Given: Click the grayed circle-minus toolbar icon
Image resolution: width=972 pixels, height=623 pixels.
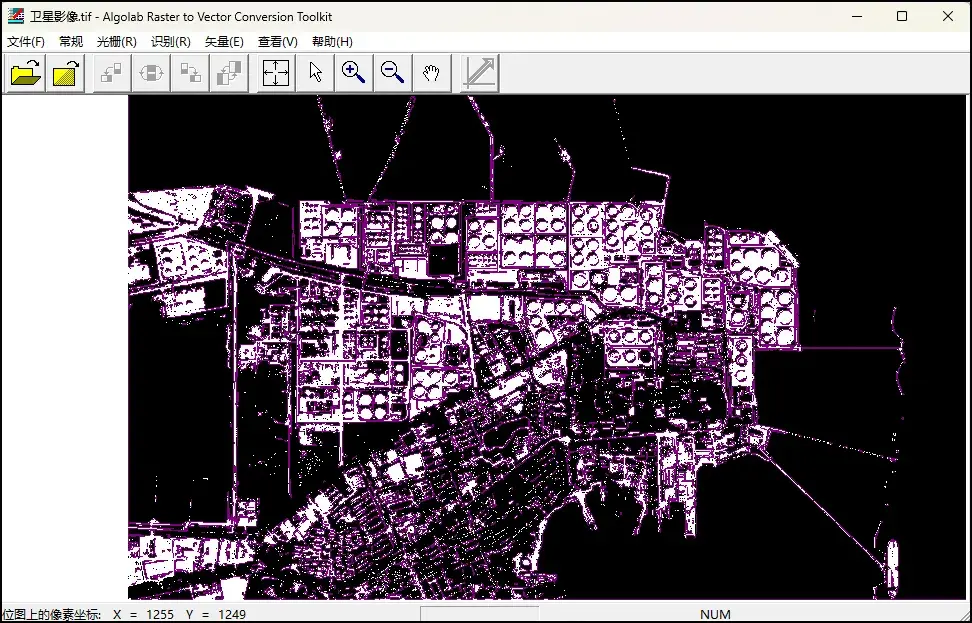Looking at the screenshot, I should [151, 73].
